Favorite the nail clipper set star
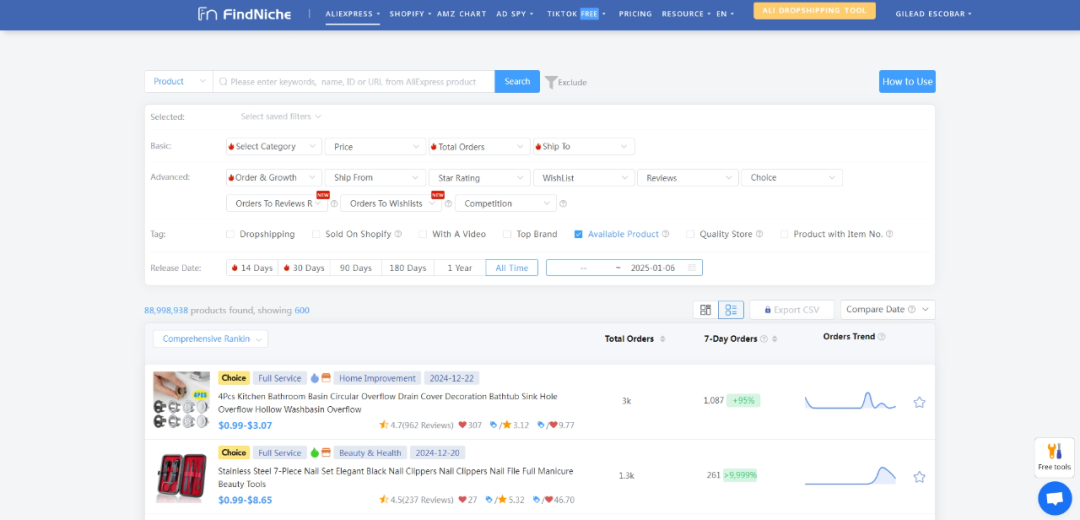The width and height of the screenshot is (1080, 520). point(919,477)
